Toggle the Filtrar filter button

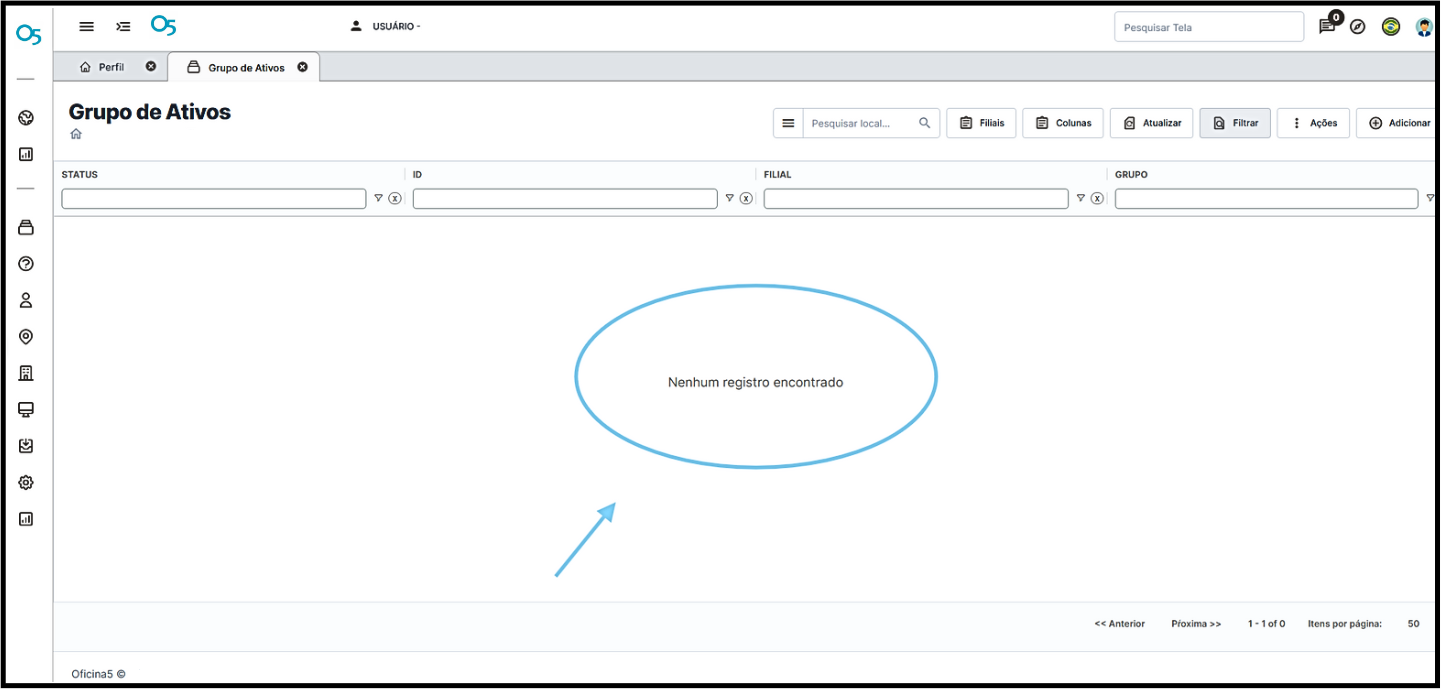(1235, 123)
